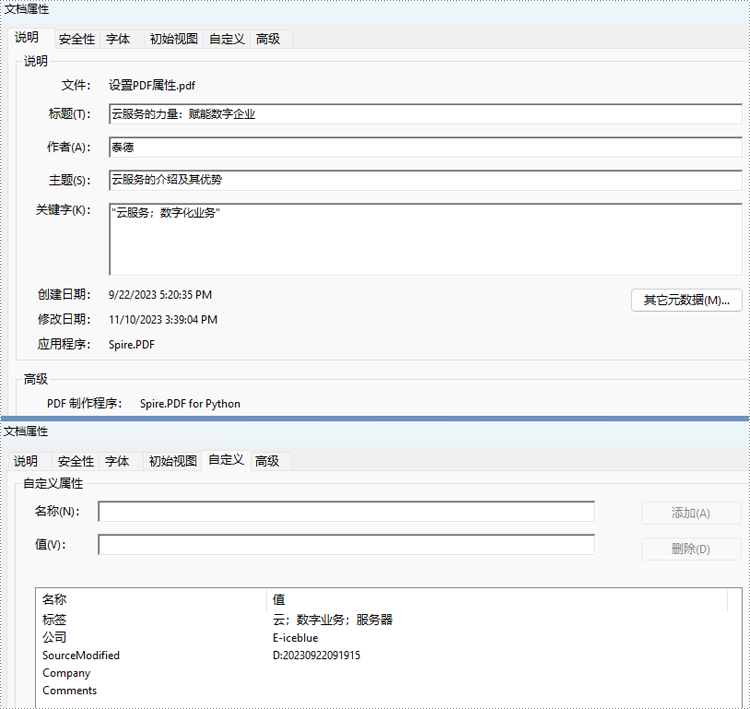This screenshot has width=750, height=709.
Task: Click the Spire.PDF for Python producer text
Action: point(190,404)
